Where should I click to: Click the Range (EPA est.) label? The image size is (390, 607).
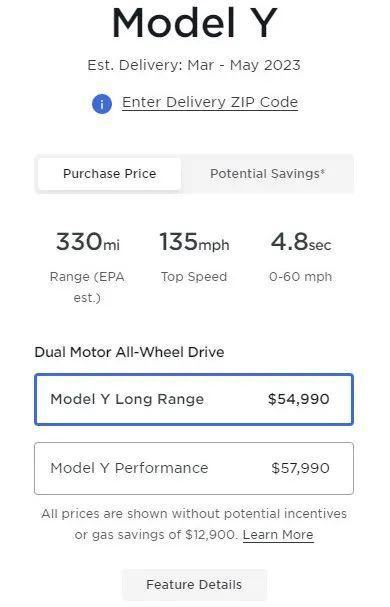pyautogui.click(x=87, y=287)
